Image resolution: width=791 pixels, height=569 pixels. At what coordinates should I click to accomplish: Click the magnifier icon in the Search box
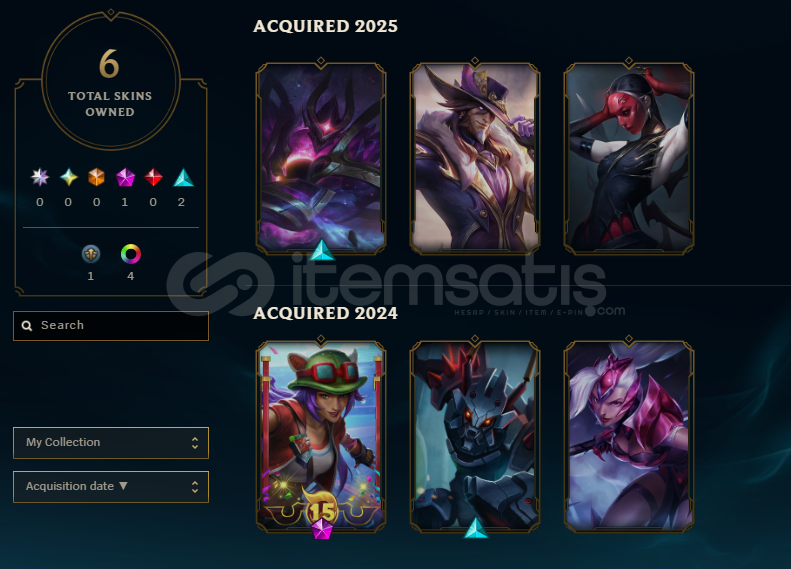coord(27,326)
